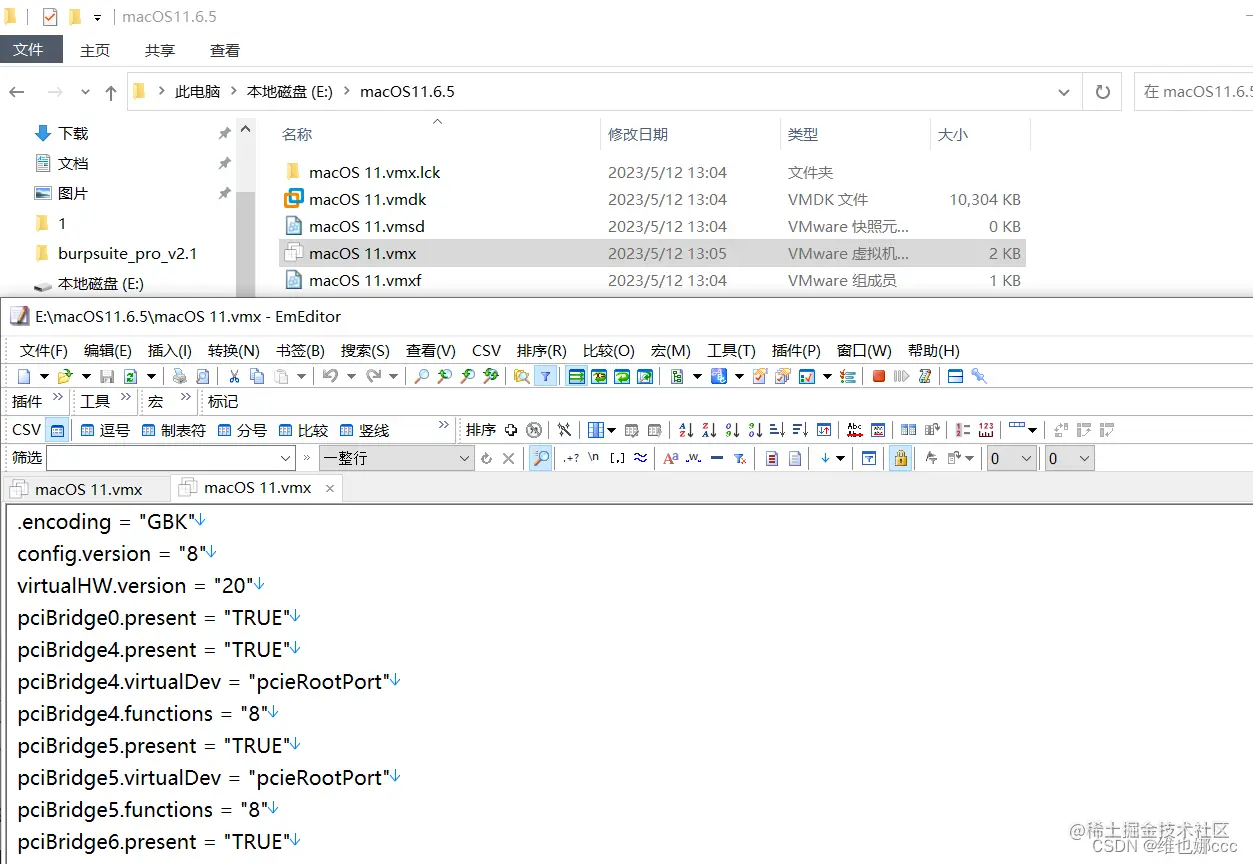This screenshot has height=864, width=1253.
Task: Click the Save floppy disk icon
Action: (x=107, y=376)
